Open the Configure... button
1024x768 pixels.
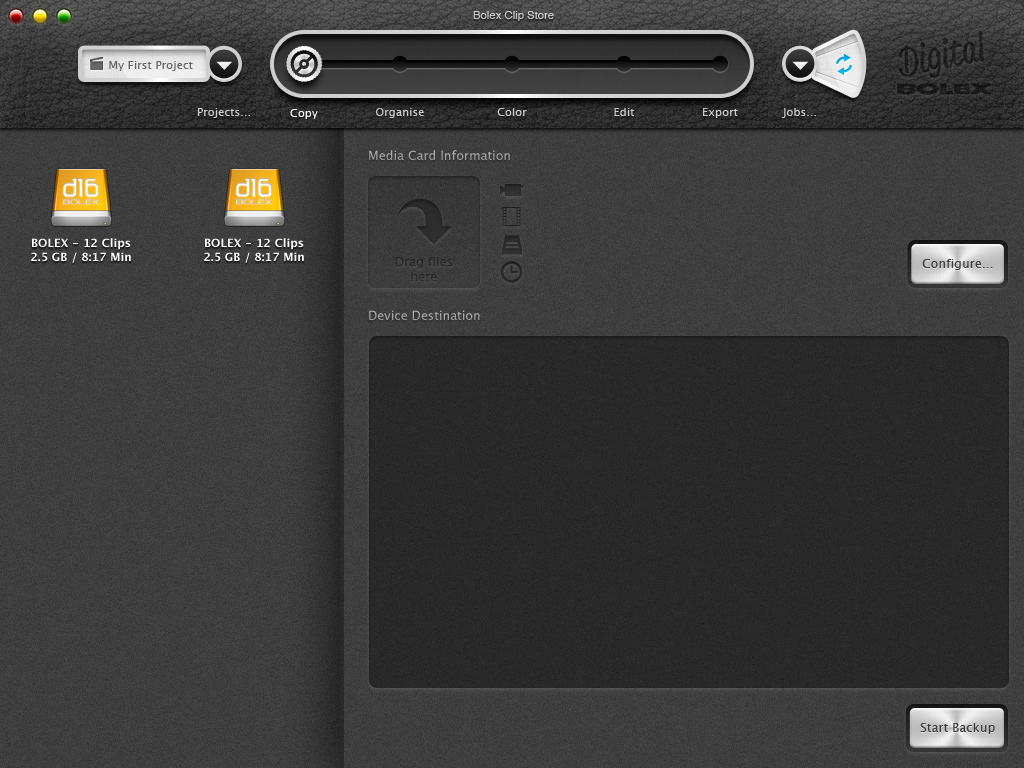coord(957,264)
